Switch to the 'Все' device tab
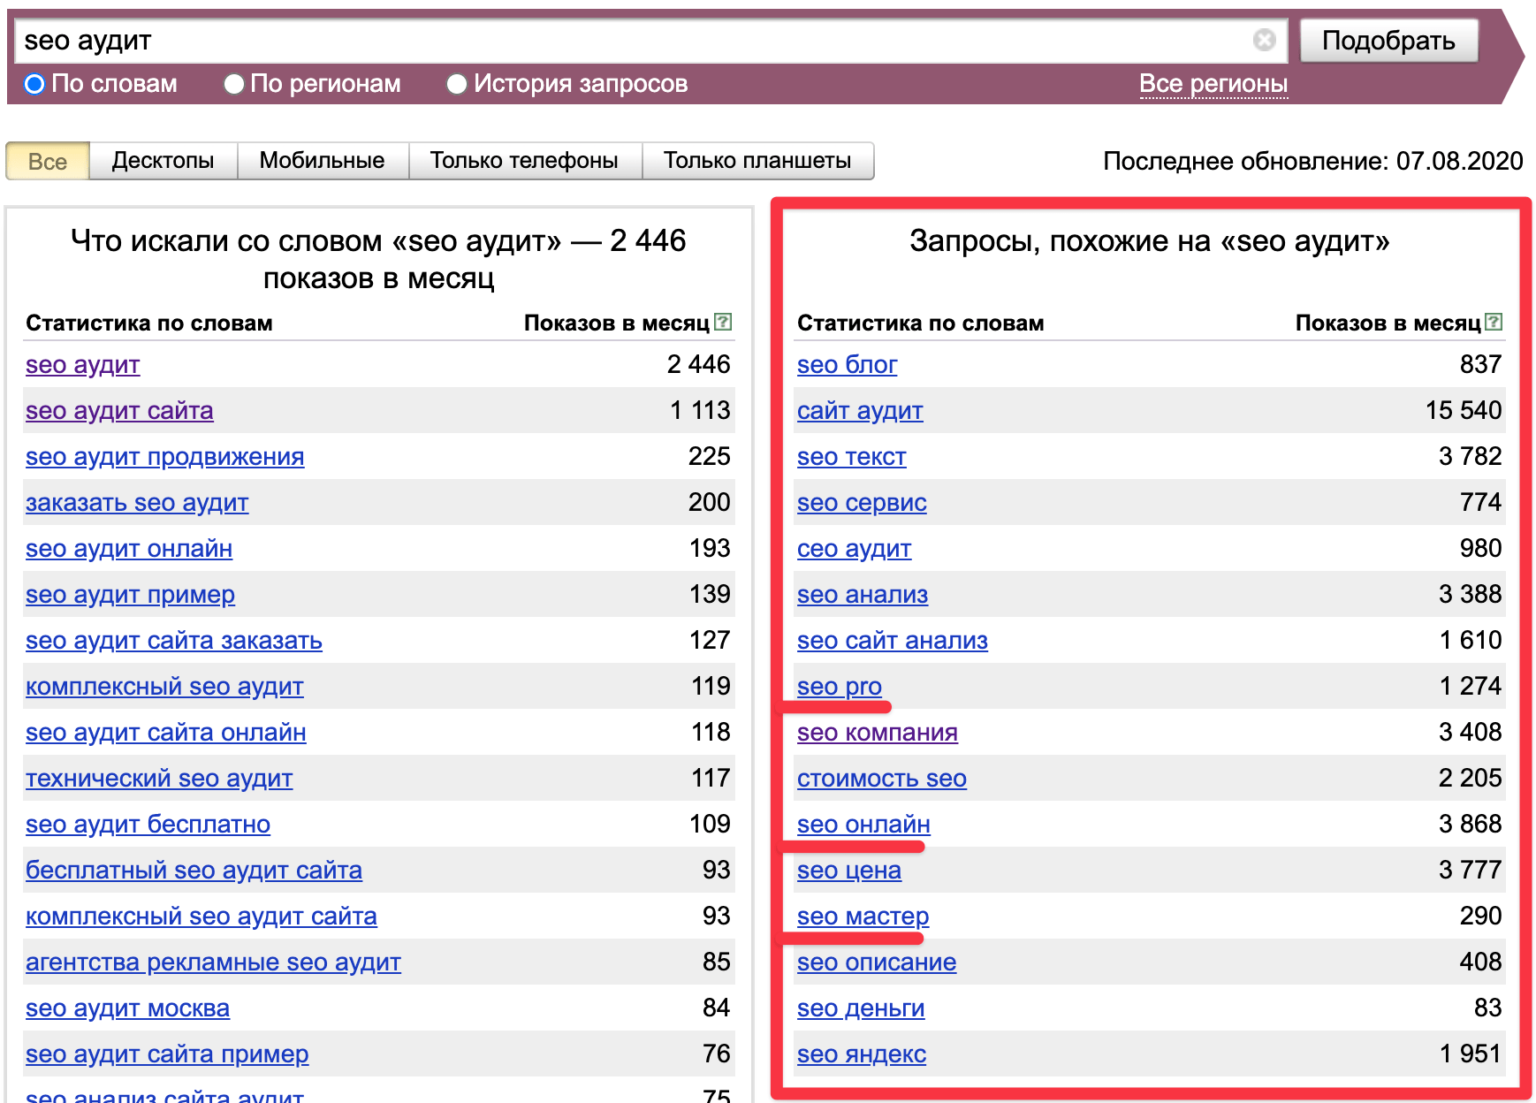Image resolution: width=1536 pixels, height=1103 pixels. [48, 161]
